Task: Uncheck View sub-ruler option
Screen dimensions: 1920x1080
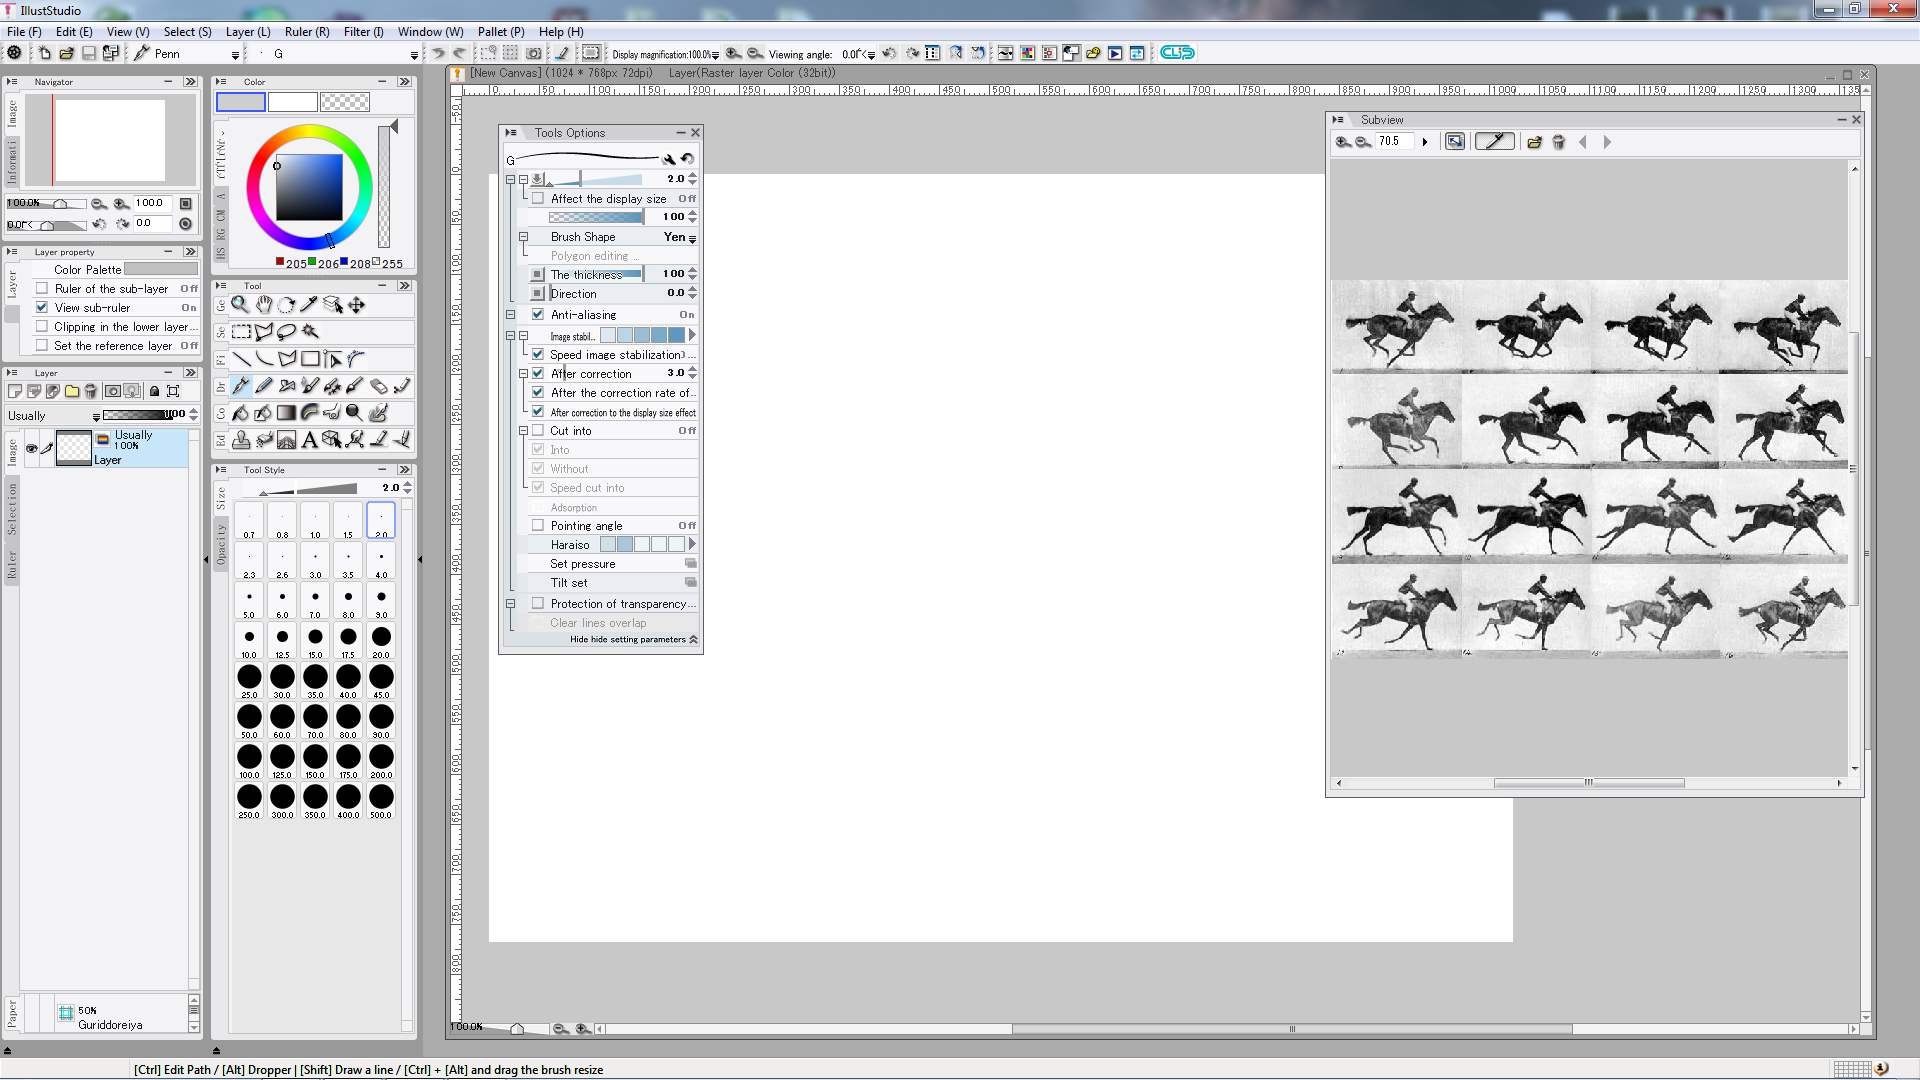Action: tap(42, 308)
